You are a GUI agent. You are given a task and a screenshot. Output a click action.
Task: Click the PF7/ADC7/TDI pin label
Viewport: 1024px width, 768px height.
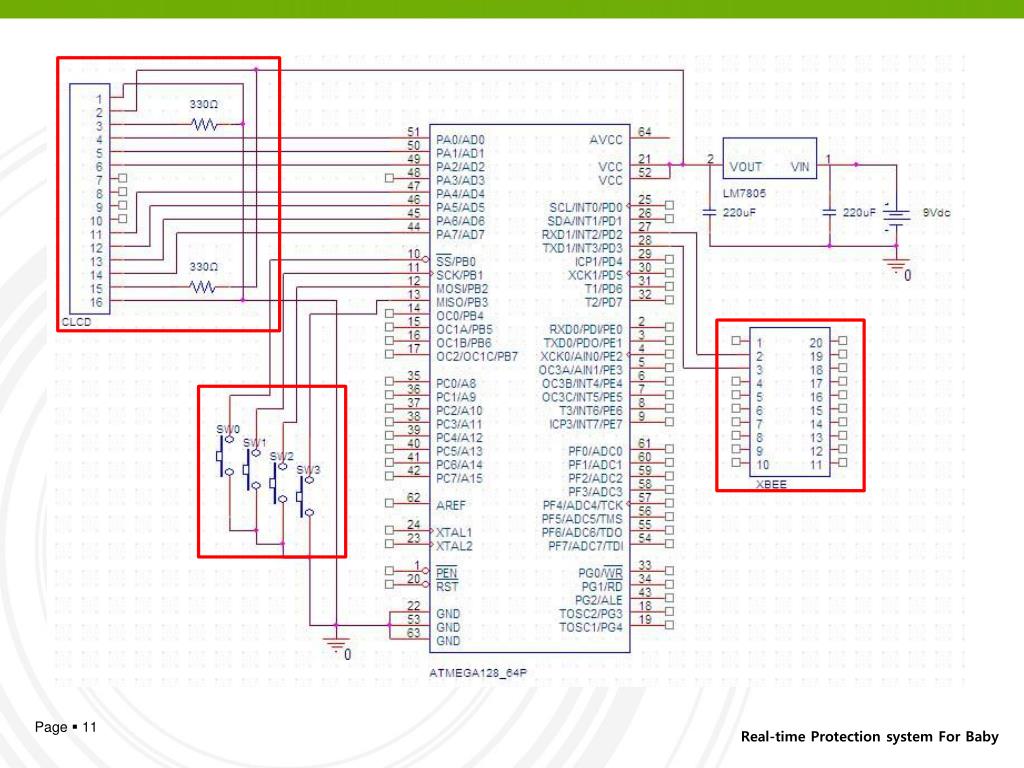click(585, 546)
